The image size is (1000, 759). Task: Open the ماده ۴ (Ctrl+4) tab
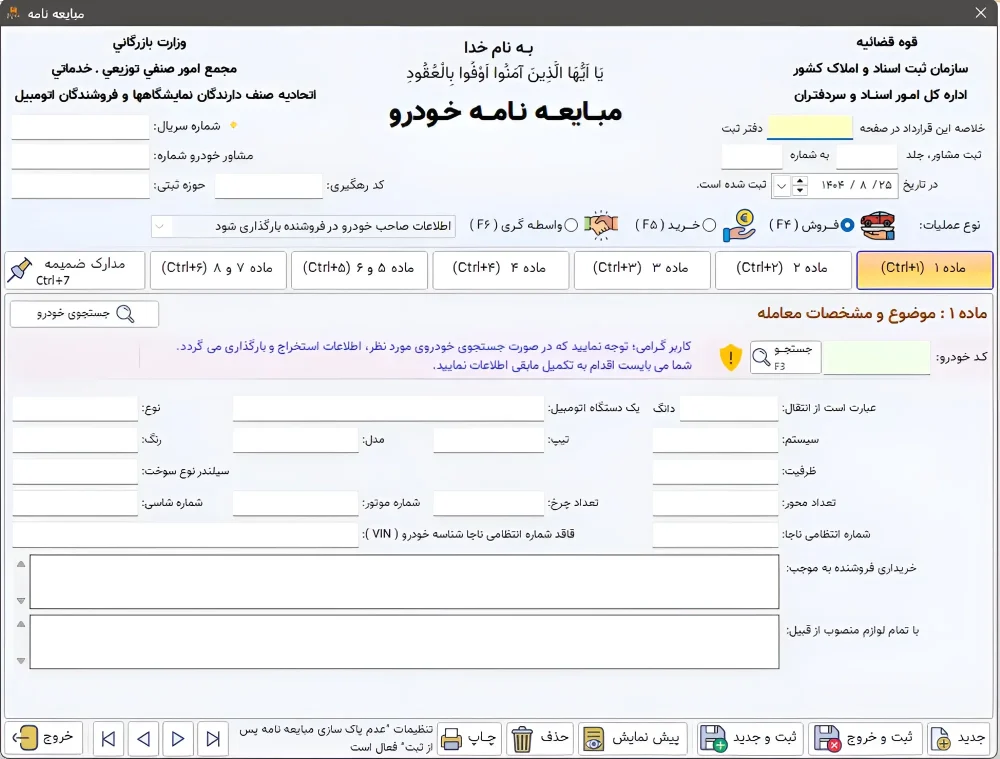500,270
